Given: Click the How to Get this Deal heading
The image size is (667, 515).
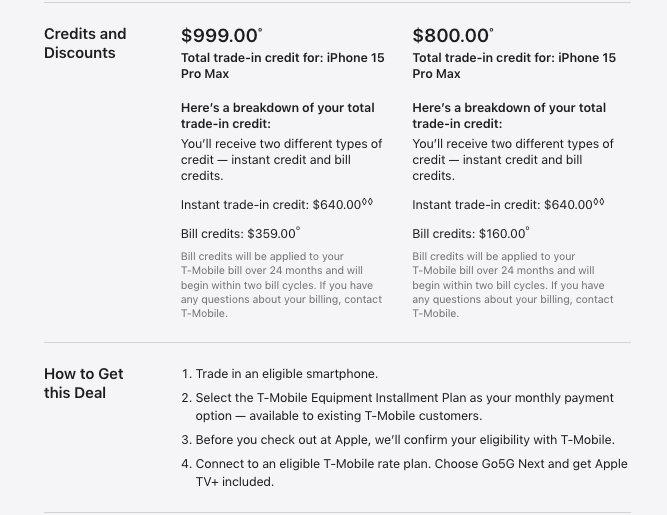Looking at the screenshot, I should [83, 383].
